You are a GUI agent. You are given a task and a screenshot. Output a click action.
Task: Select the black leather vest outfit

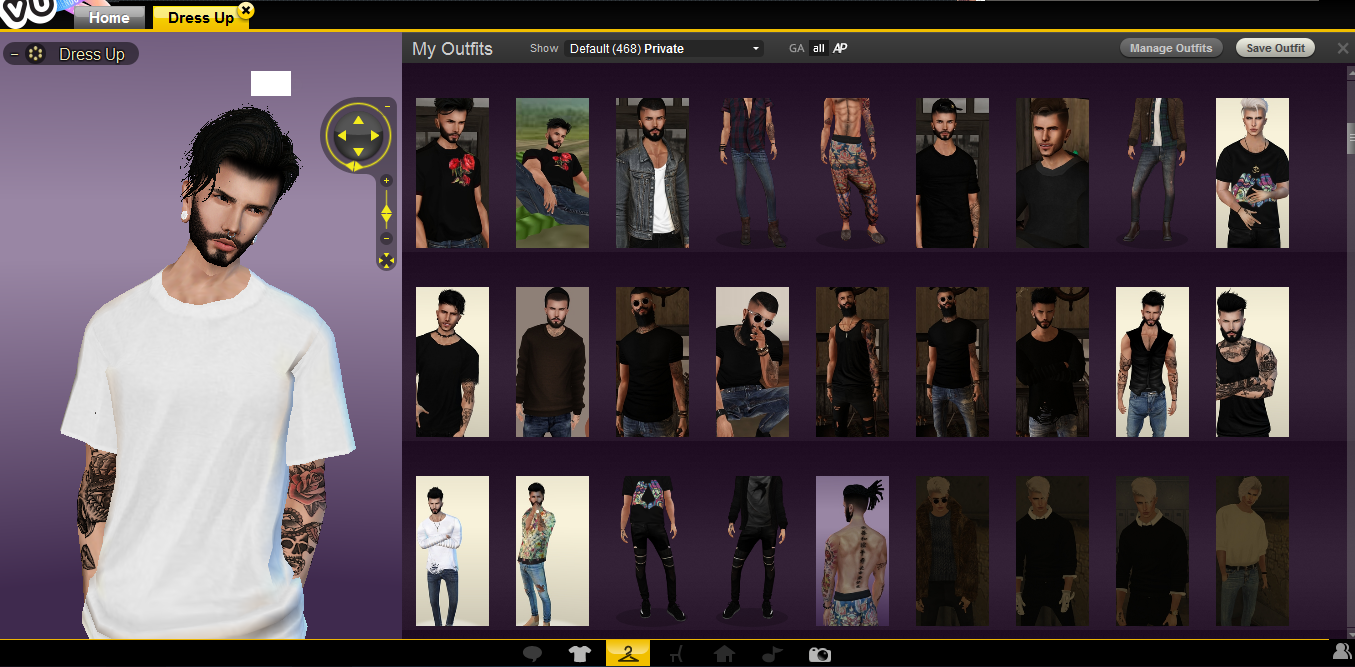(x=1152, y=362)
